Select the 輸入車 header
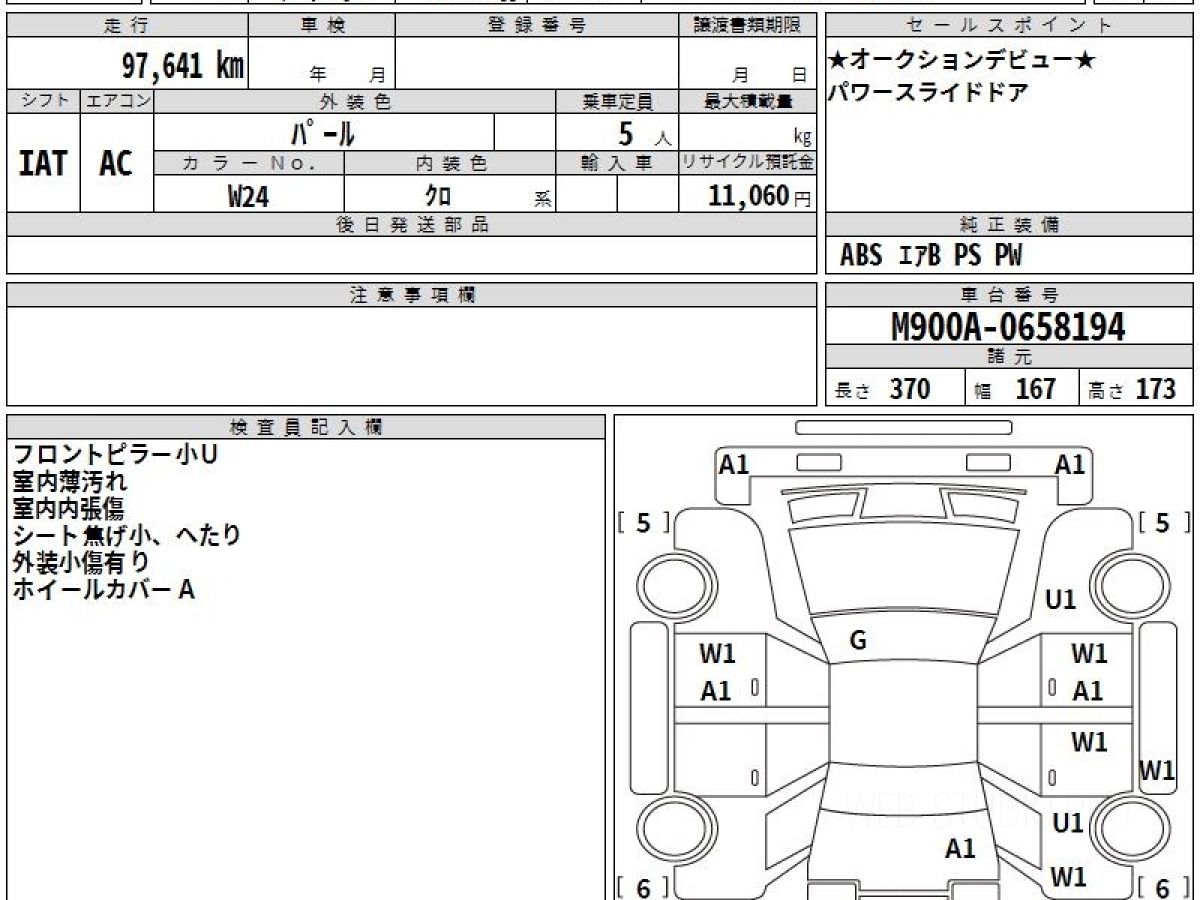Viewport: 1200px width, 900px height. (x=617, y=163)
